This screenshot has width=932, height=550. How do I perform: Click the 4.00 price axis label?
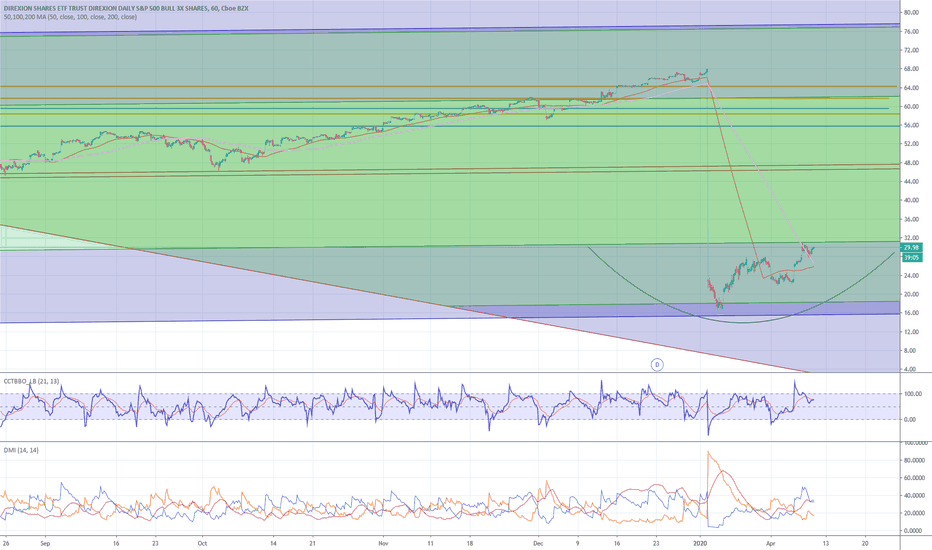tap(912, 369)
